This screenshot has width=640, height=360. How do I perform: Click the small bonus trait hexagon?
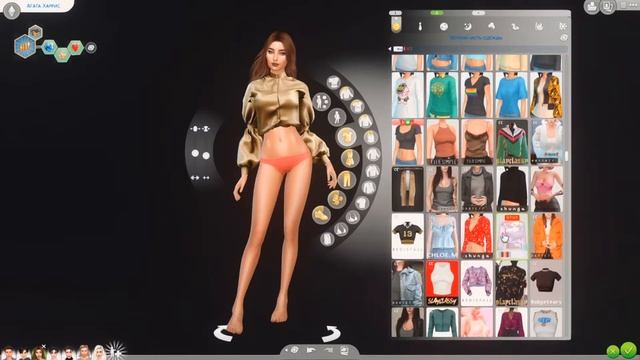tap(35, 32)
